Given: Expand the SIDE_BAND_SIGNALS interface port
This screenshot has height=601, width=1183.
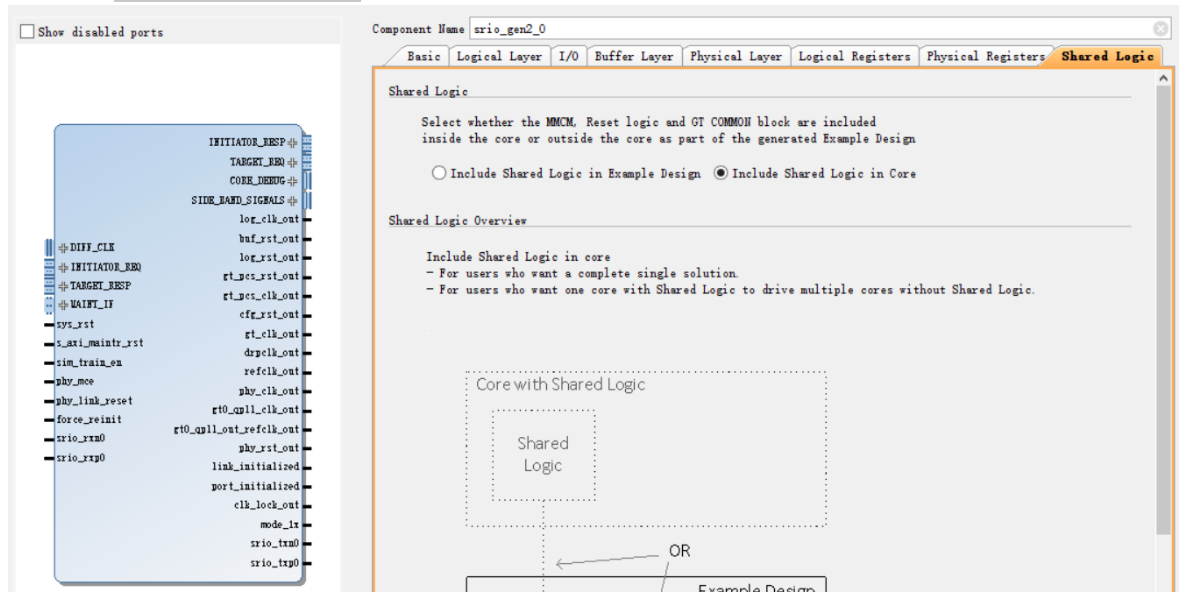Looking at the screenshot, I should pos(292,200).
